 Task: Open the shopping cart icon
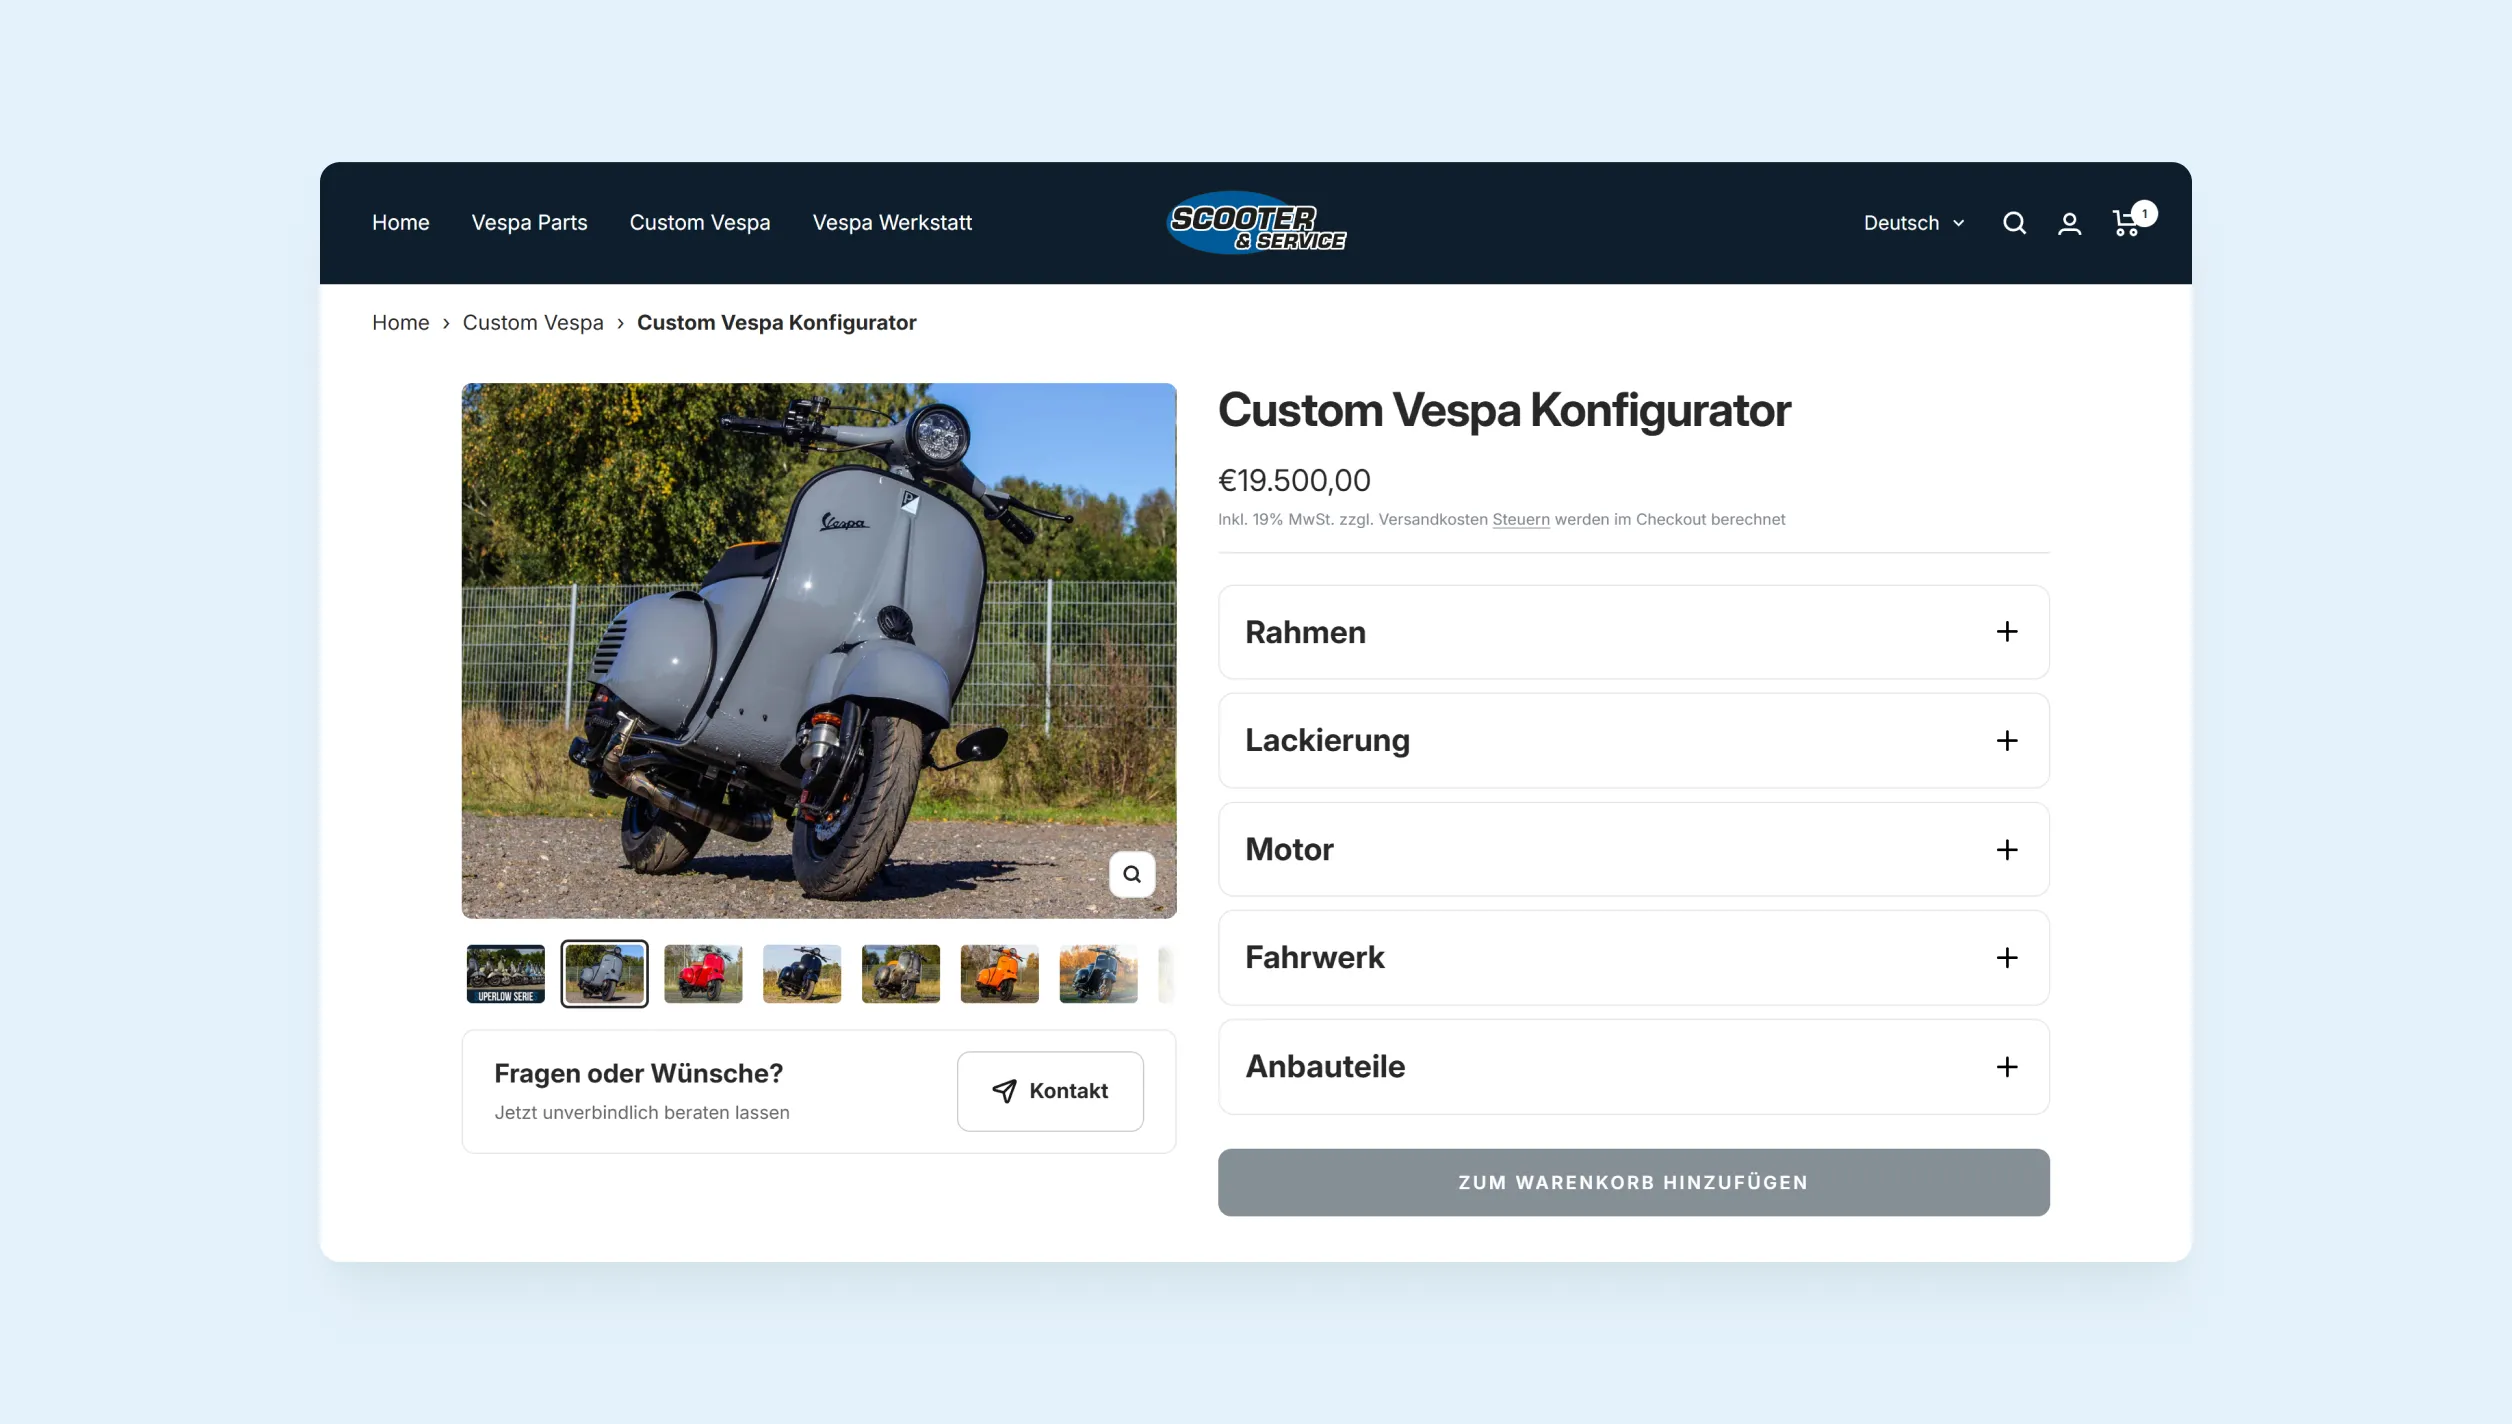(x=2126, y=223)
